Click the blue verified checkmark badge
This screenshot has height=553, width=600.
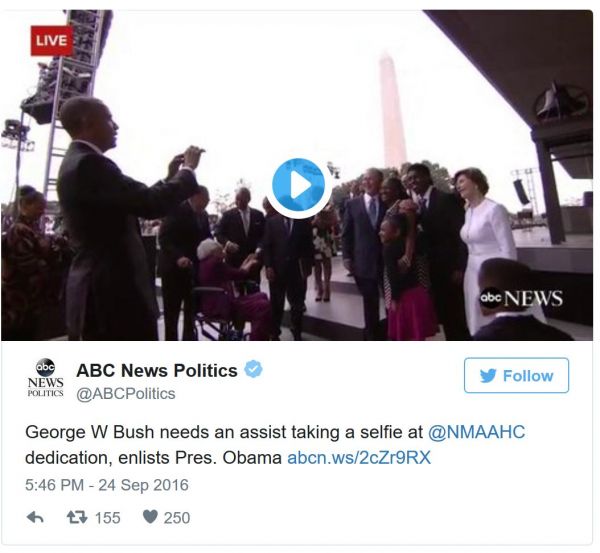coord(254,370)
